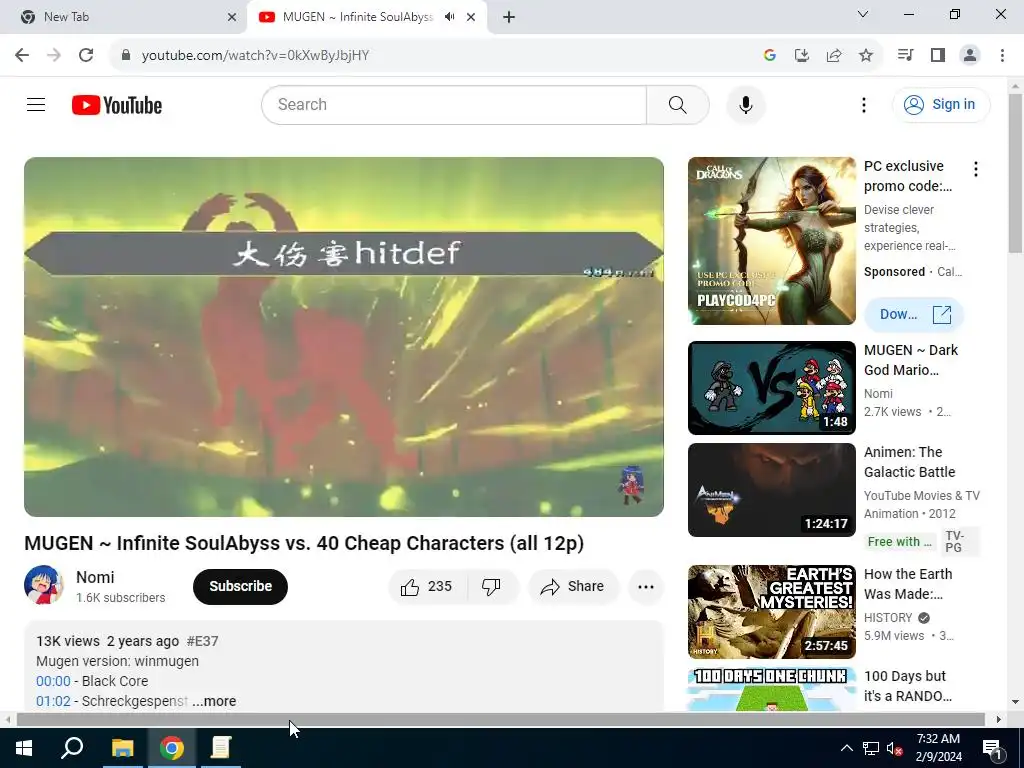Subscribe to Nomi channel
Viewport: 1024px width, 768px height.
pyautogui.click(x=240, y=586)
